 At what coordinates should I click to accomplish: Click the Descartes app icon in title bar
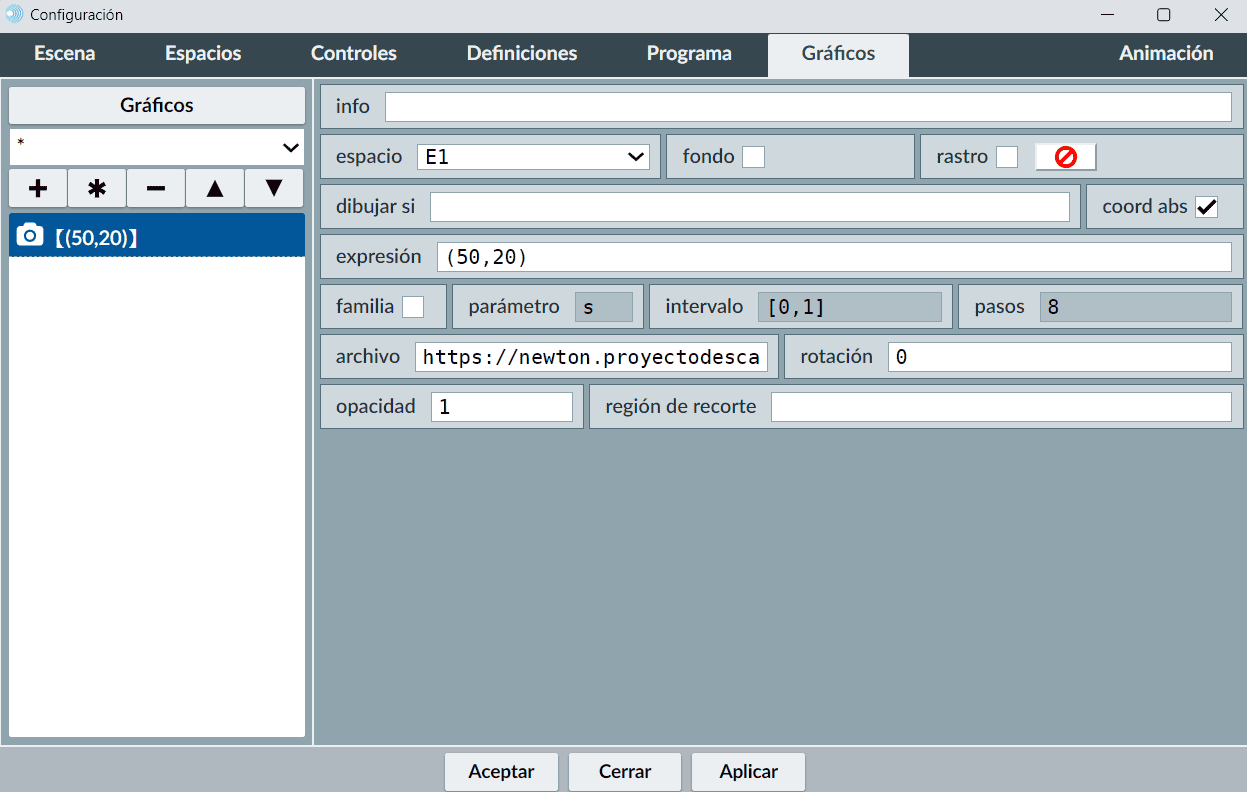coord(14,15)
